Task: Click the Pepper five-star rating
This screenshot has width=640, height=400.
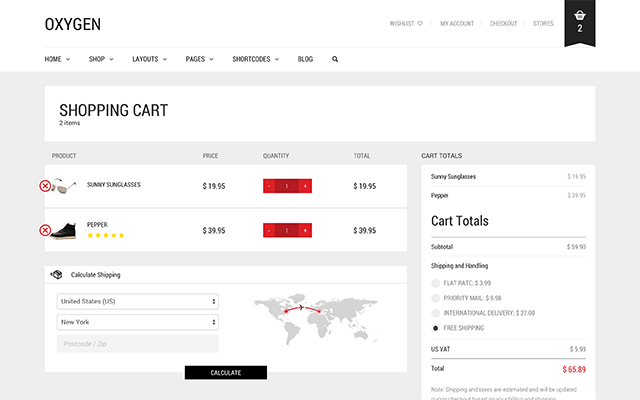Action: tap(106, 236)
